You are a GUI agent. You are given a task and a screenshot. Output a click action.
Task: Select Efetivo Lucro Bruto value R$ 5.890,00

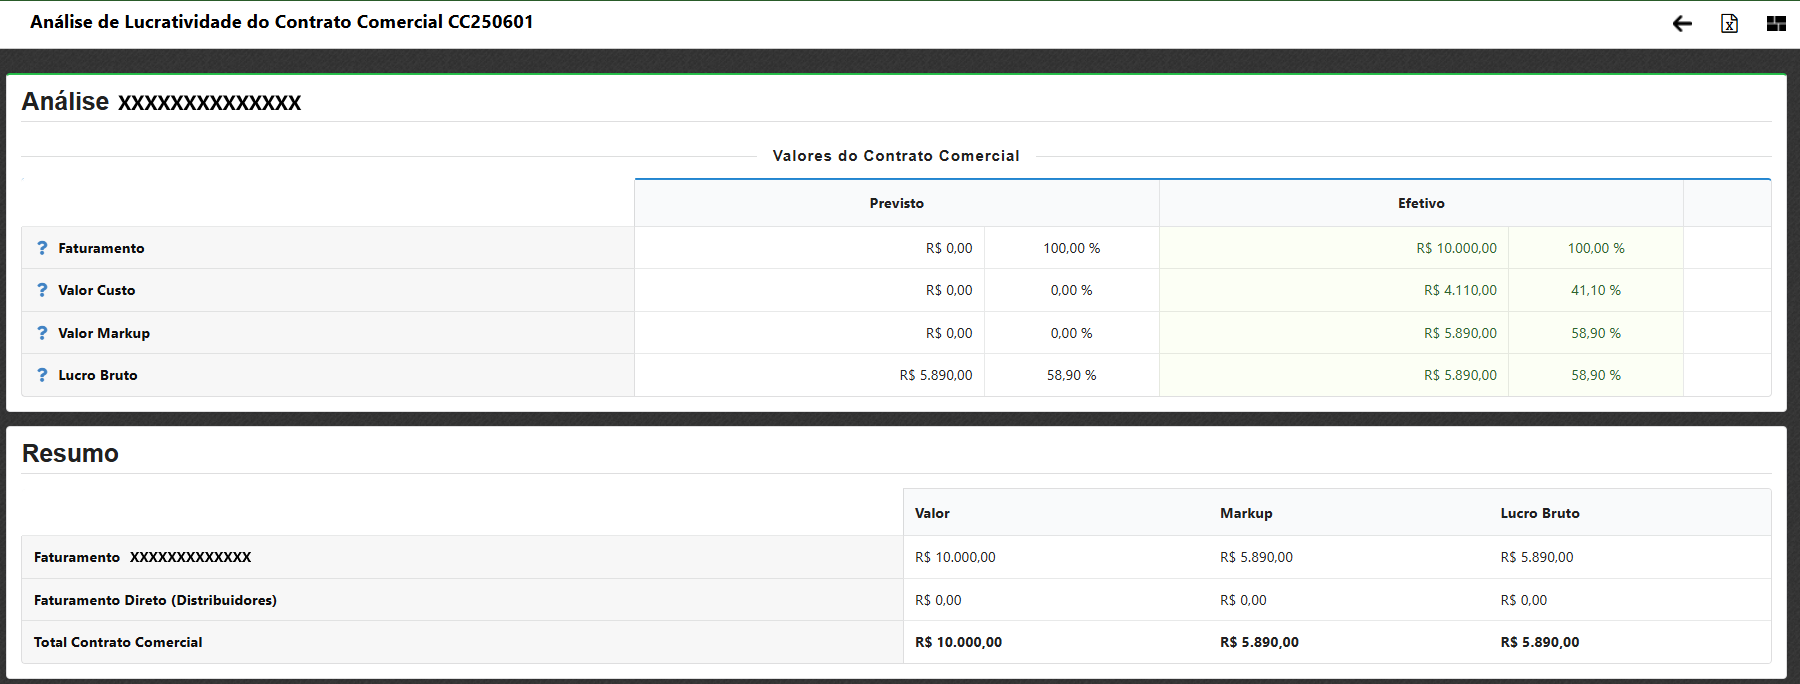click(x=1460, y=375)
